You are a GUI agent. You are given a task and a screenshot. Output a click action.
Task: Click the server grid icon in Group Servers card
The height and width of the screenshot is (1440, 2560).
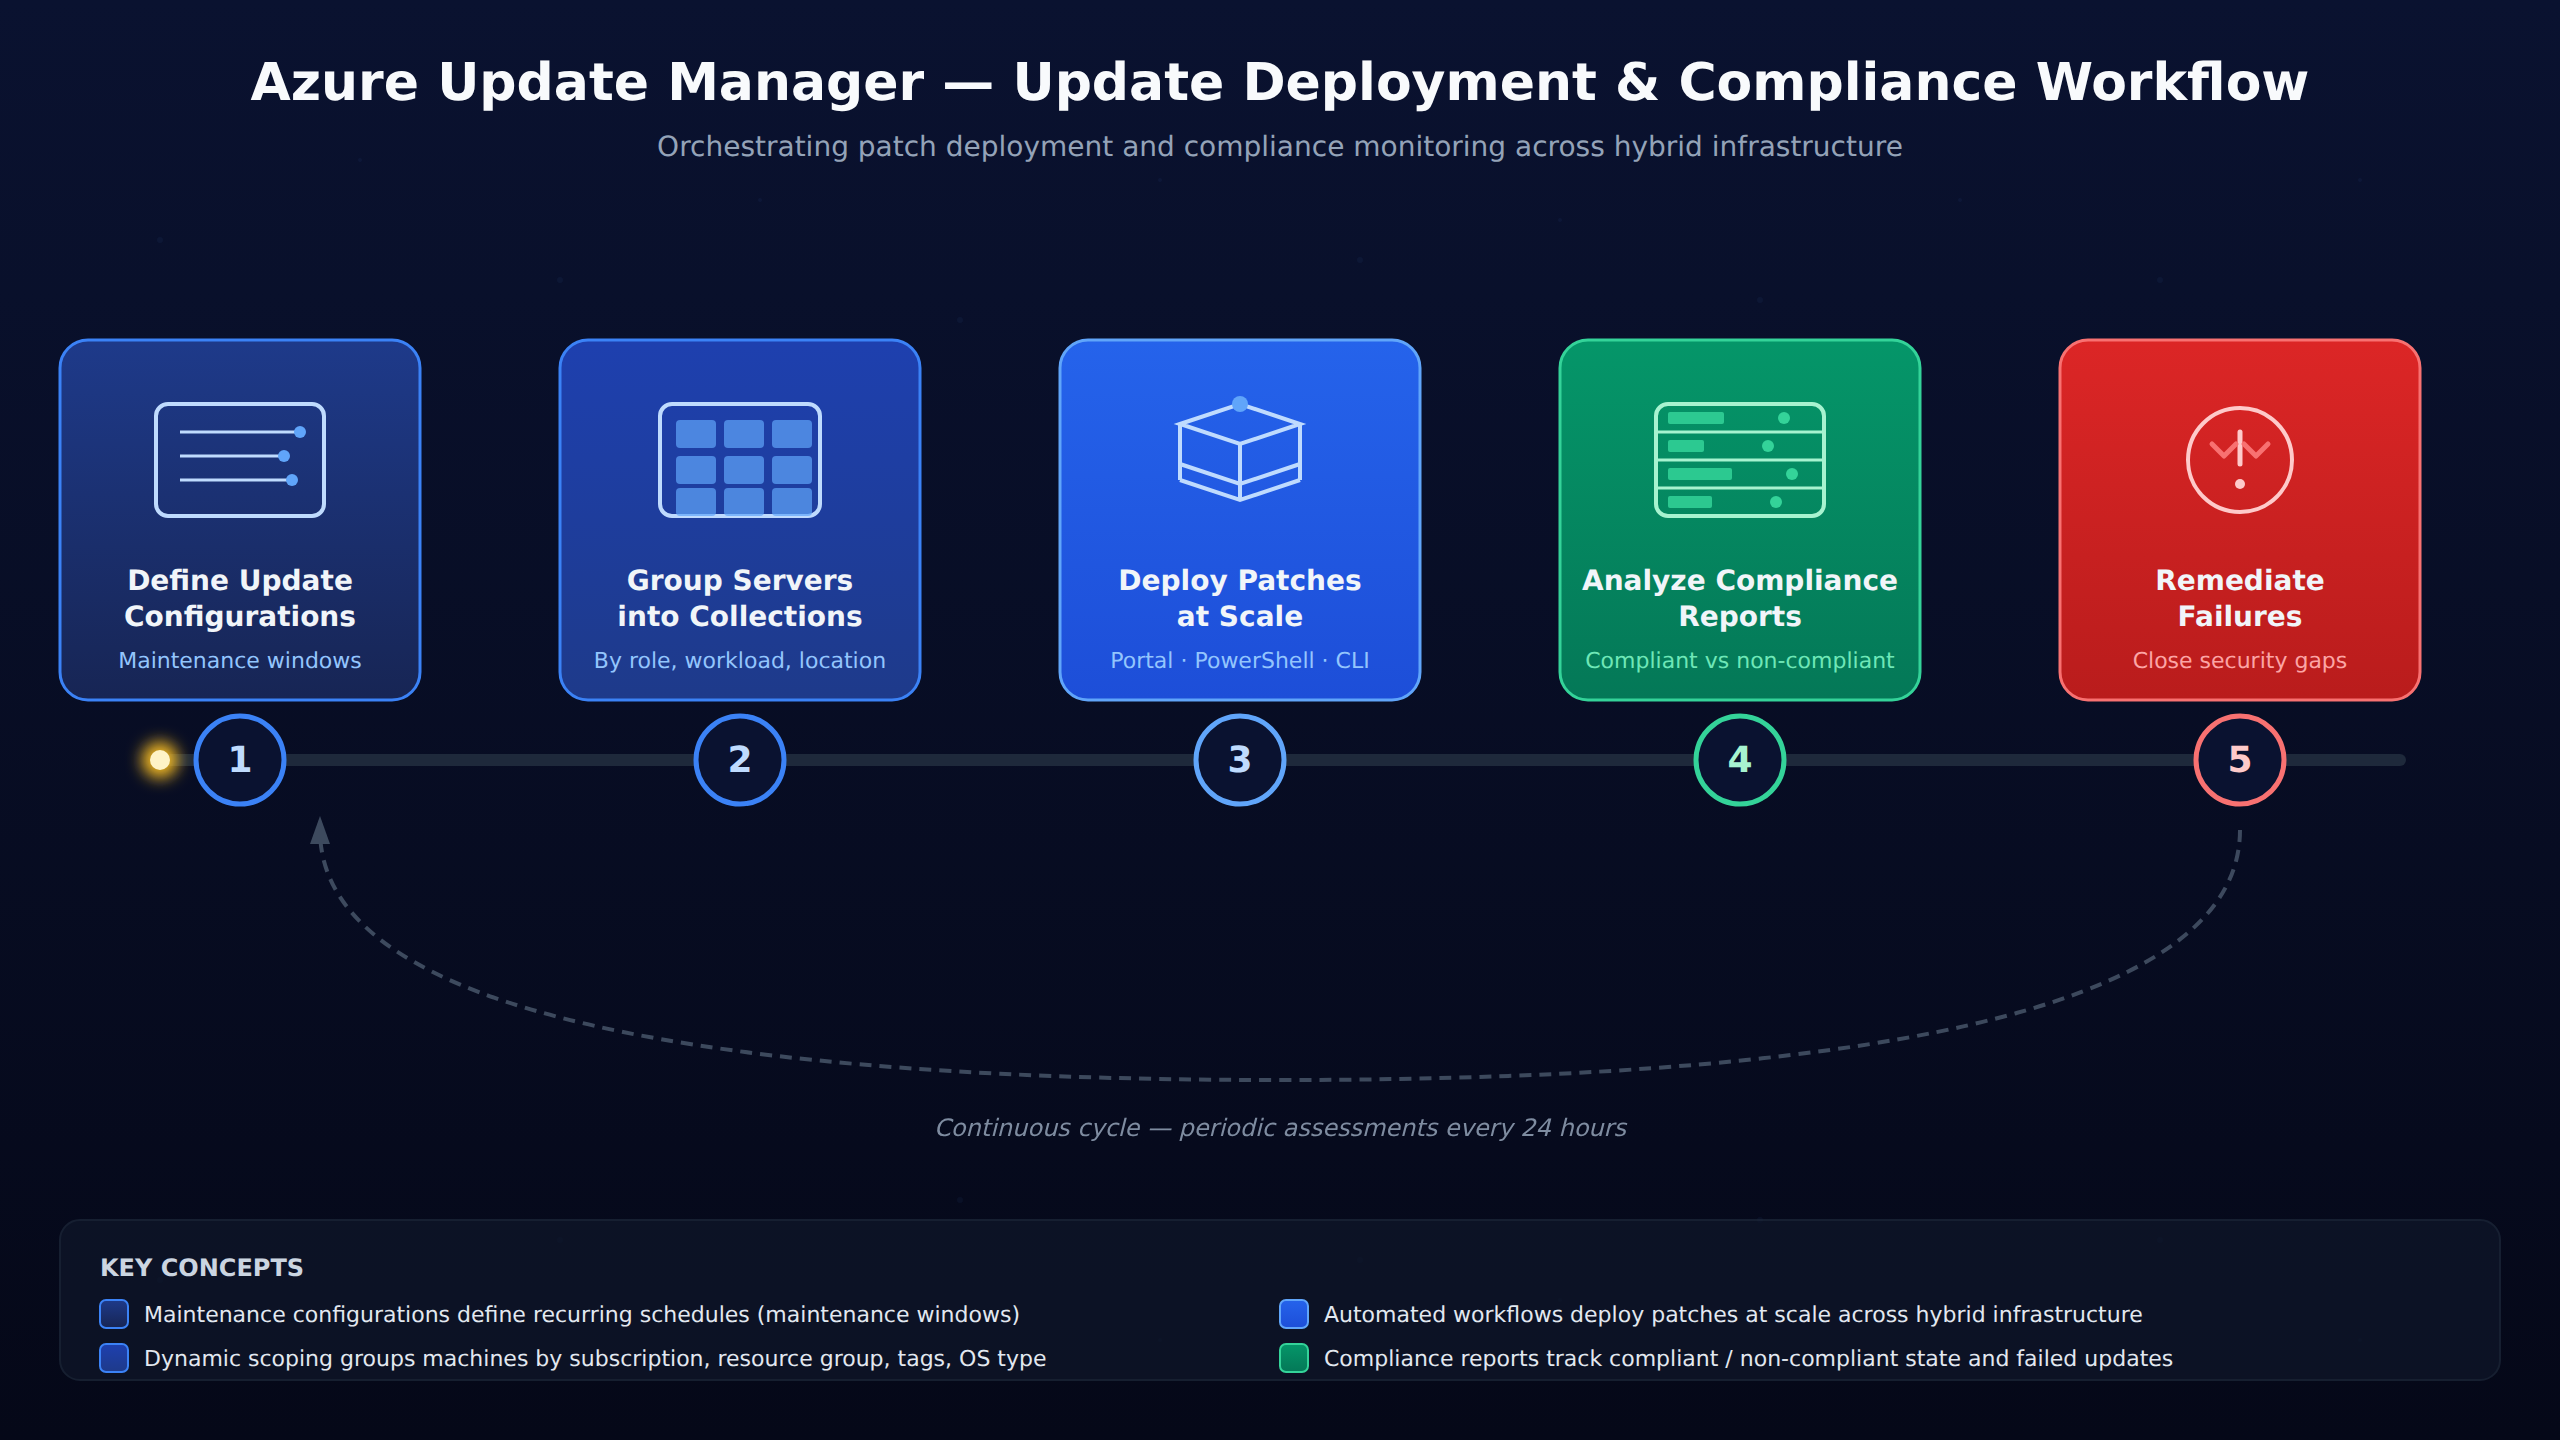tap(740, 460)
